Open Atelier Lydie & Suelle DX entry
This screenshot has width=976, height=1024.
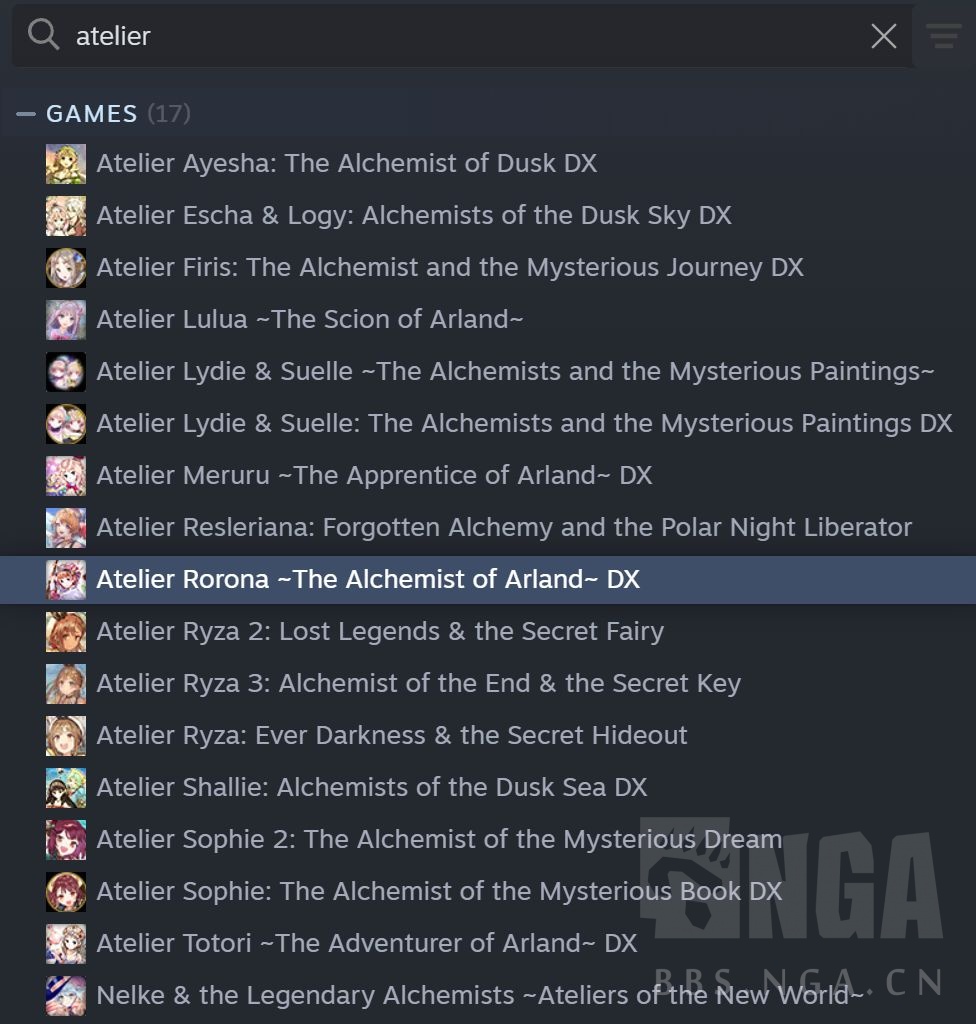click(488, 424)
